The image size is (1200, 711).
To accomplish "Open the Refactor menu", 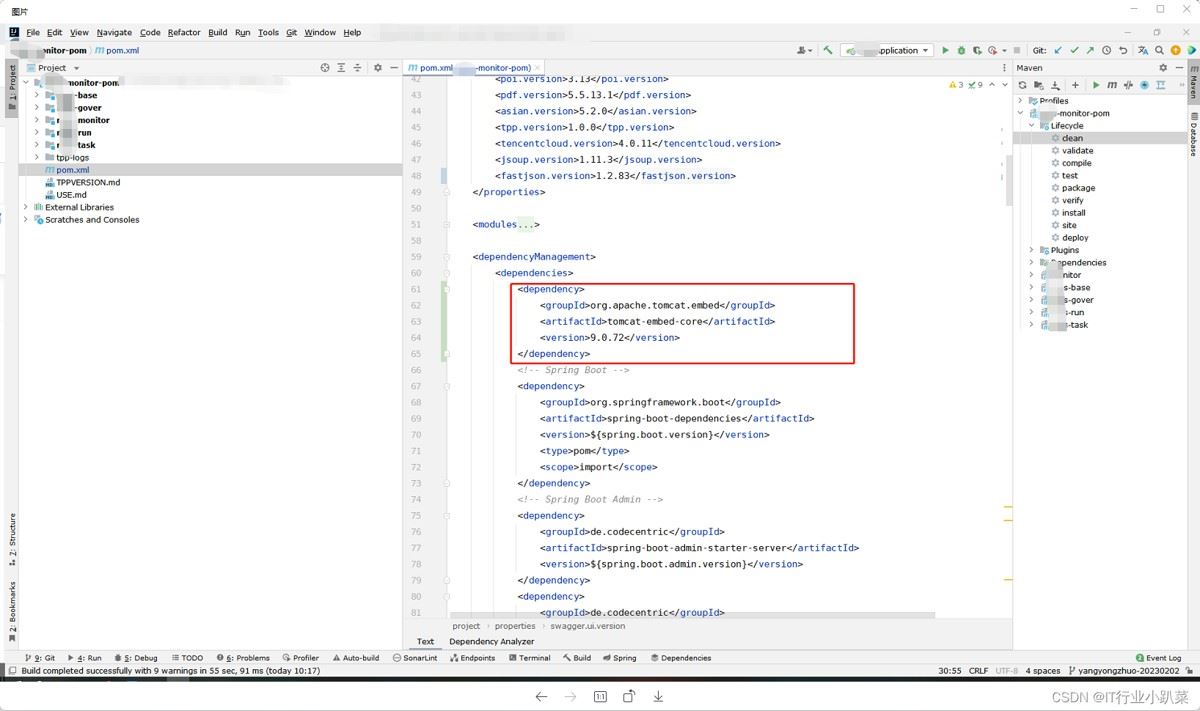I will tap(184, 32).
